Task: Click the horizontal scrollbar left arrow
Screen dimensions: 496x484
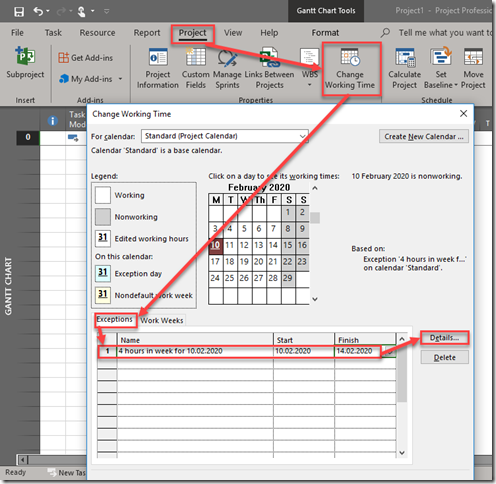Action: (x=23, y=460)
